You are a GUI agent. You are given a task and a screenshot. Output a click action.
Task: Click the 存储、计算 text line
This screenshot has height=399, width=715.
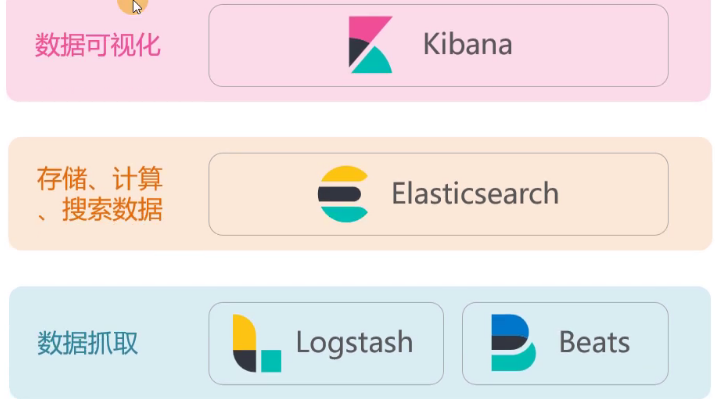tap(99, 179)
